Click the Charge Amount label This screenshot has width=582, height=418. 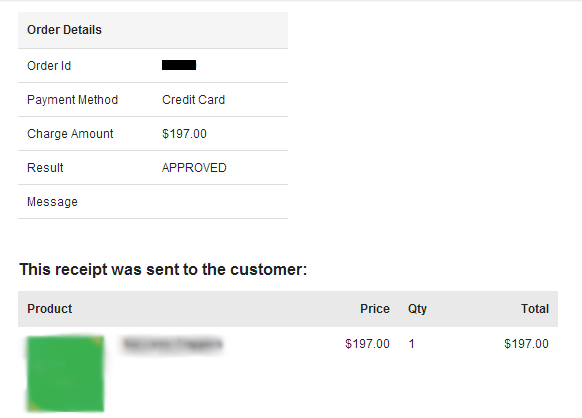(x=70, y=134)
